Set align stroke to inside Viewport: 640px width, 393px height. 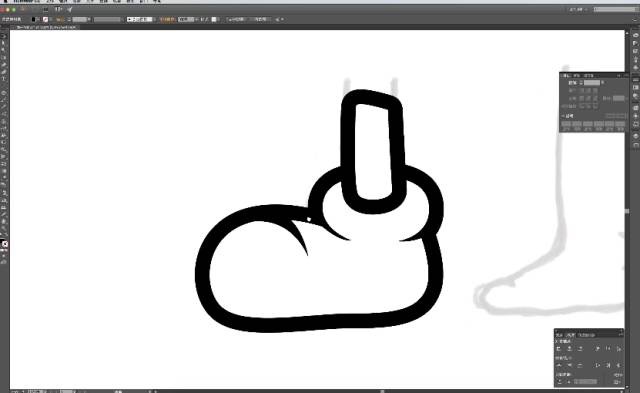coord(588,106)
